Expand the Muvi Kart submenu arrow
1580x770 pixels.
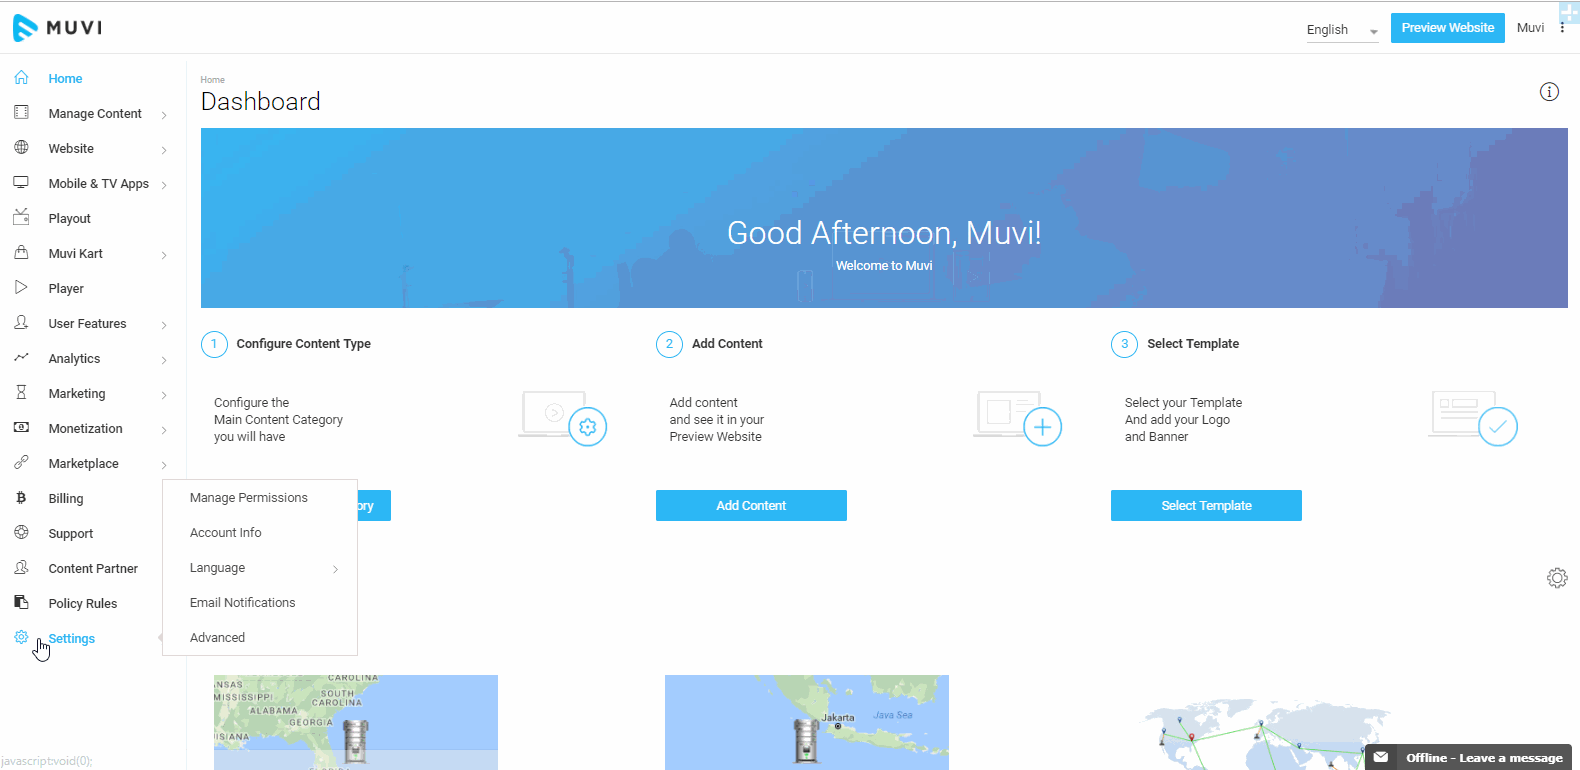(164, 255)
